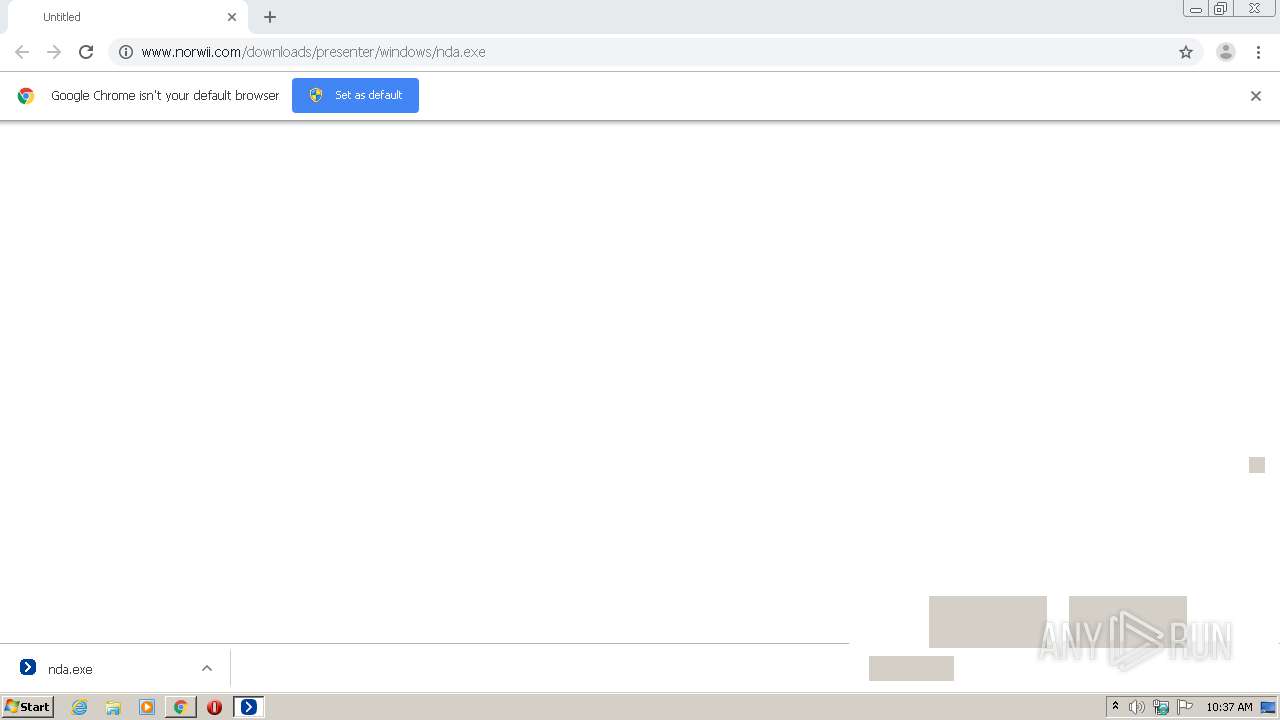Open Windows Explorer folder icon in taskbar
This screenshot has width=1280, height=720.
tap(113, 707)
